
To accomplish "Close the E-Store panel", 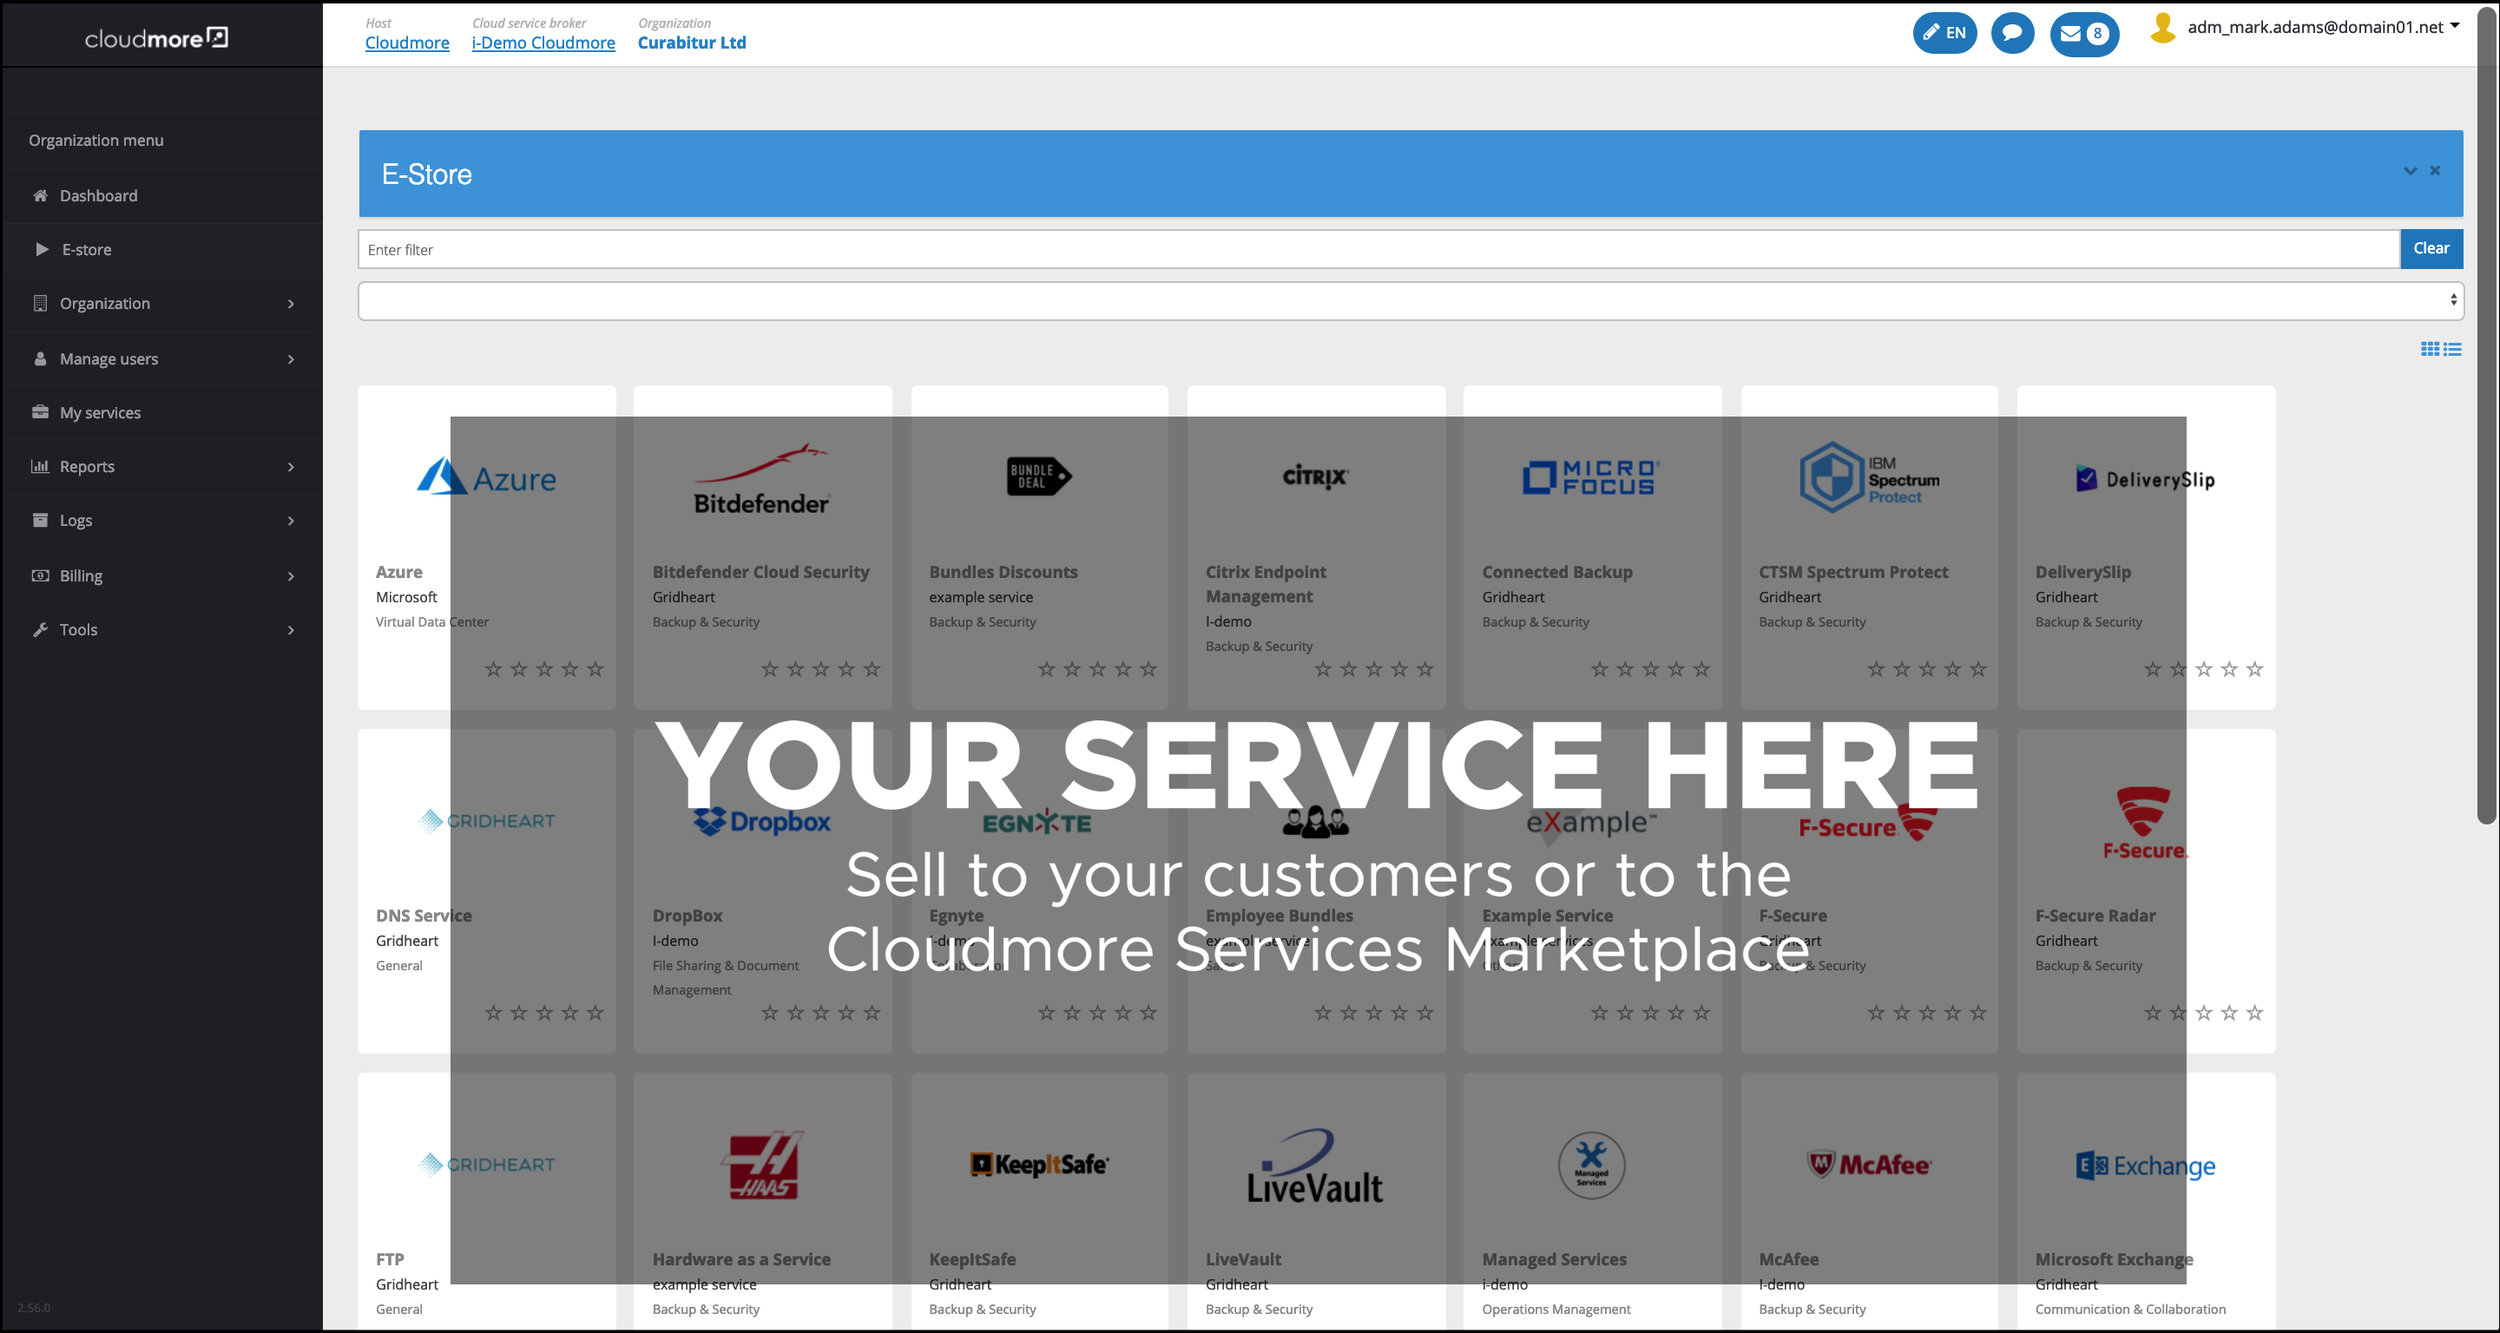I will pyautogui.click(x=2435, y=171).
